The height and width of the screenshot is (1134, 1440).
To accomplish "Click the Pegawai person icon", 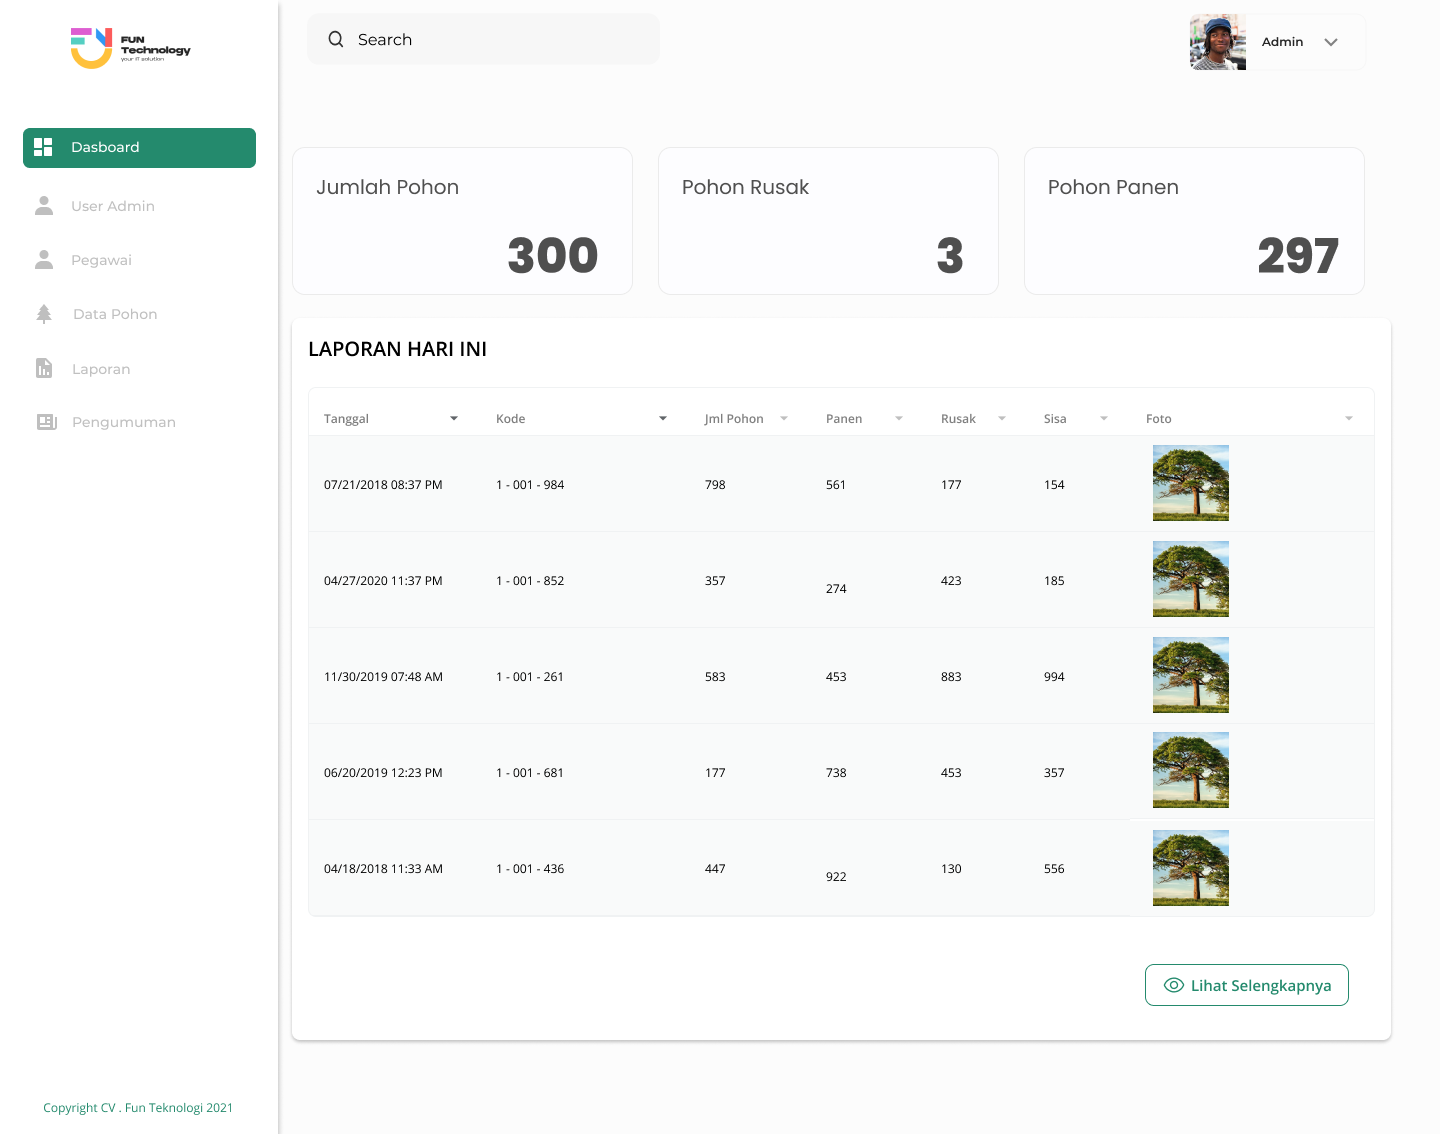I will (44, 260).
